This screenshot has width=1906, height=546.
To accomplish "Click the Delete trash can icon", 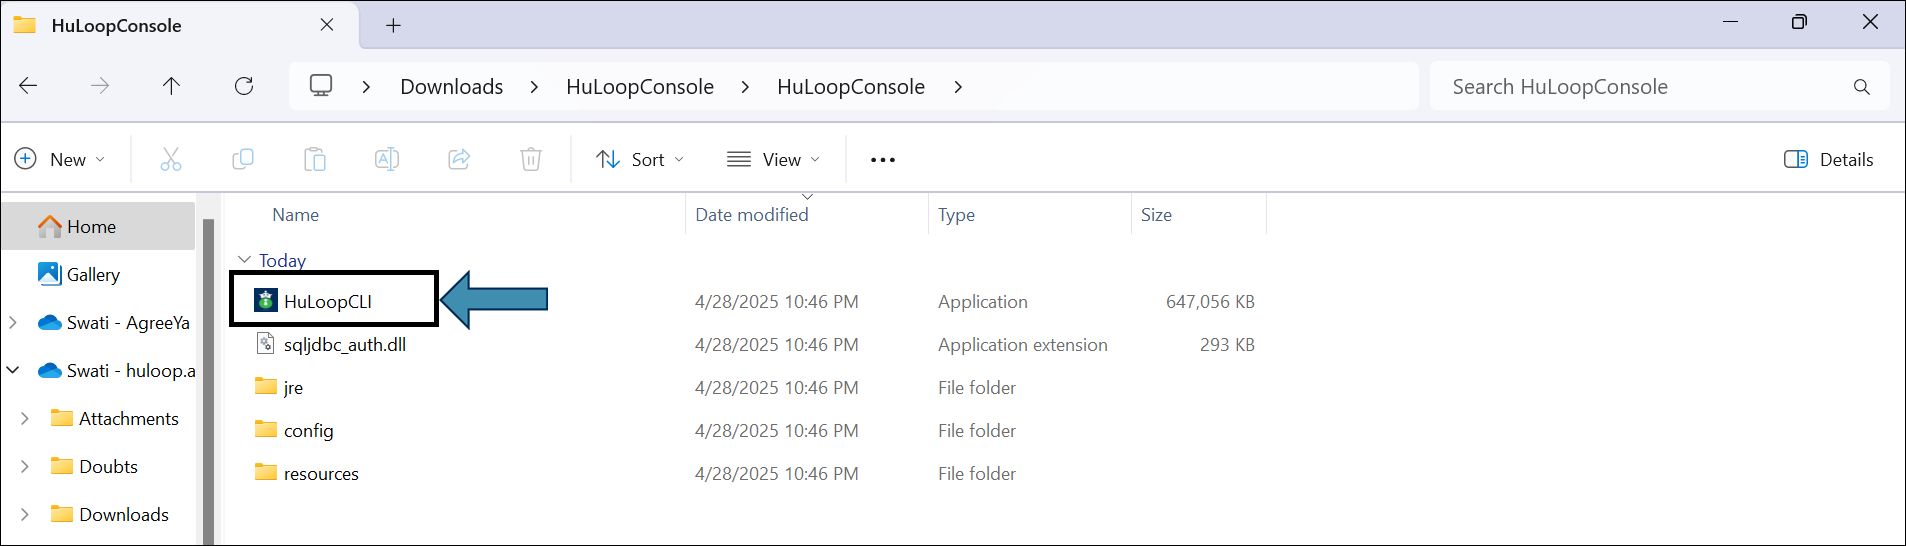I will pyautogui.click(x=531, y=159).
